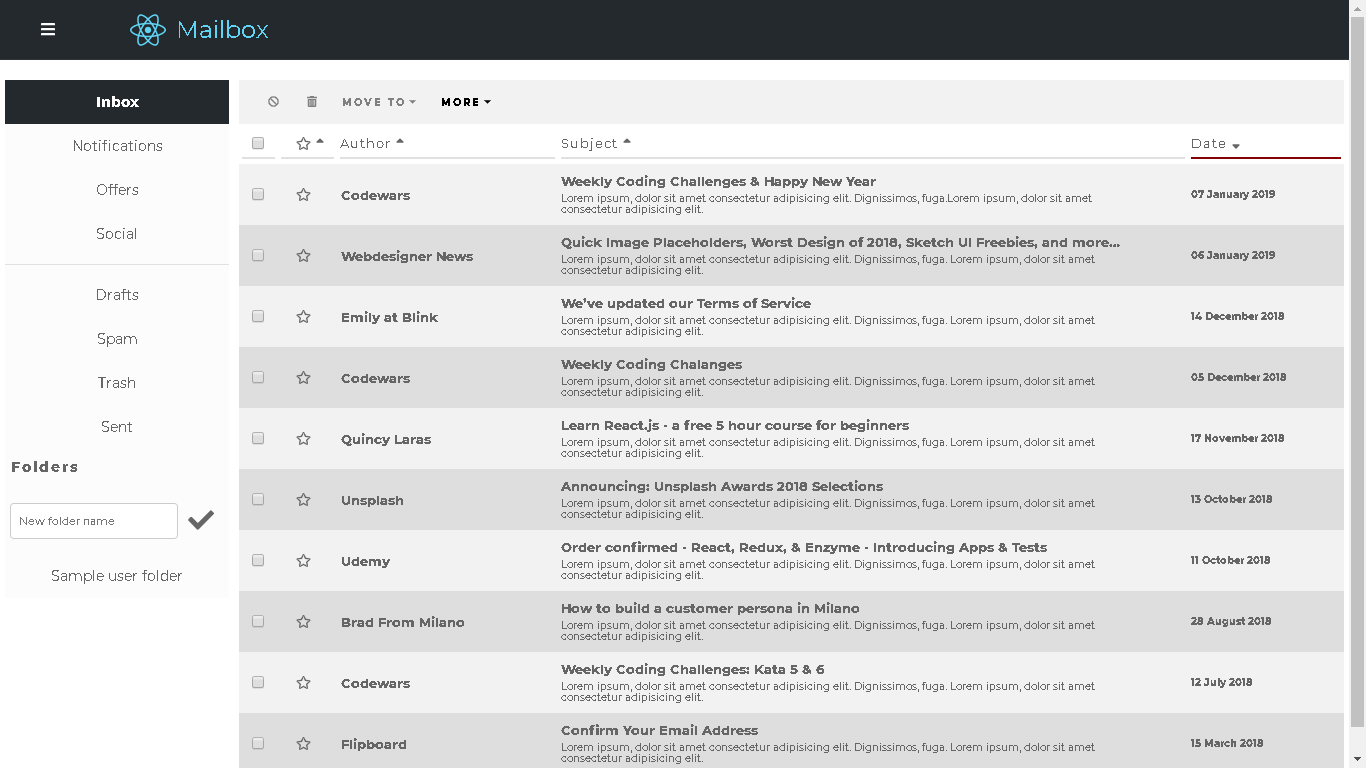Click the Mailbox title link

[x=223, y=30]
